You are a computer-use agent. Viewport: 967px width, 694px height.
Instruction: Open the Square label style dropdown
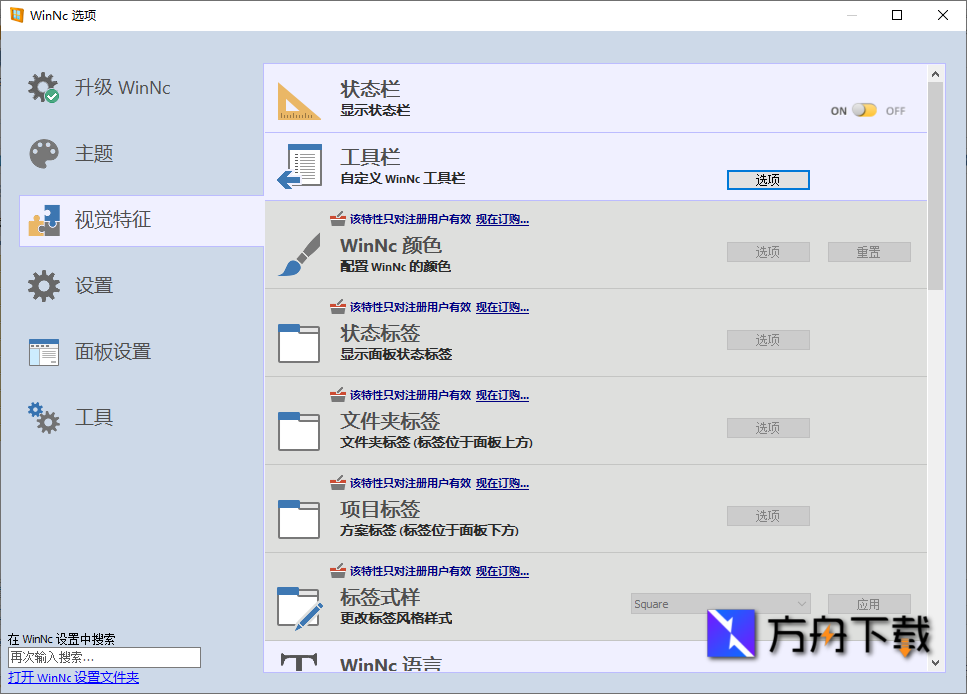[x=720, y=604]
